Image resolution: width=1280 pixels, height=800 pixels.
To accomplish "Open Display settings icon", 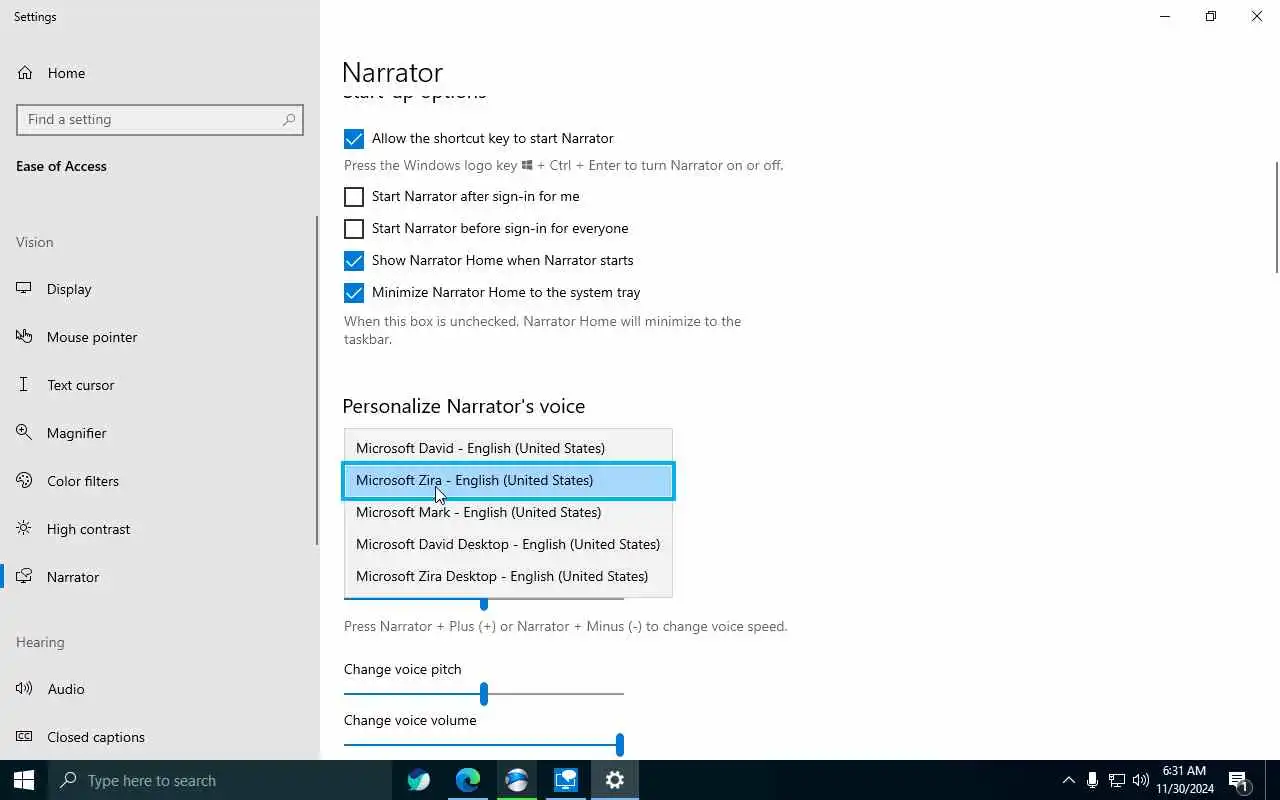I will (25, 289).
